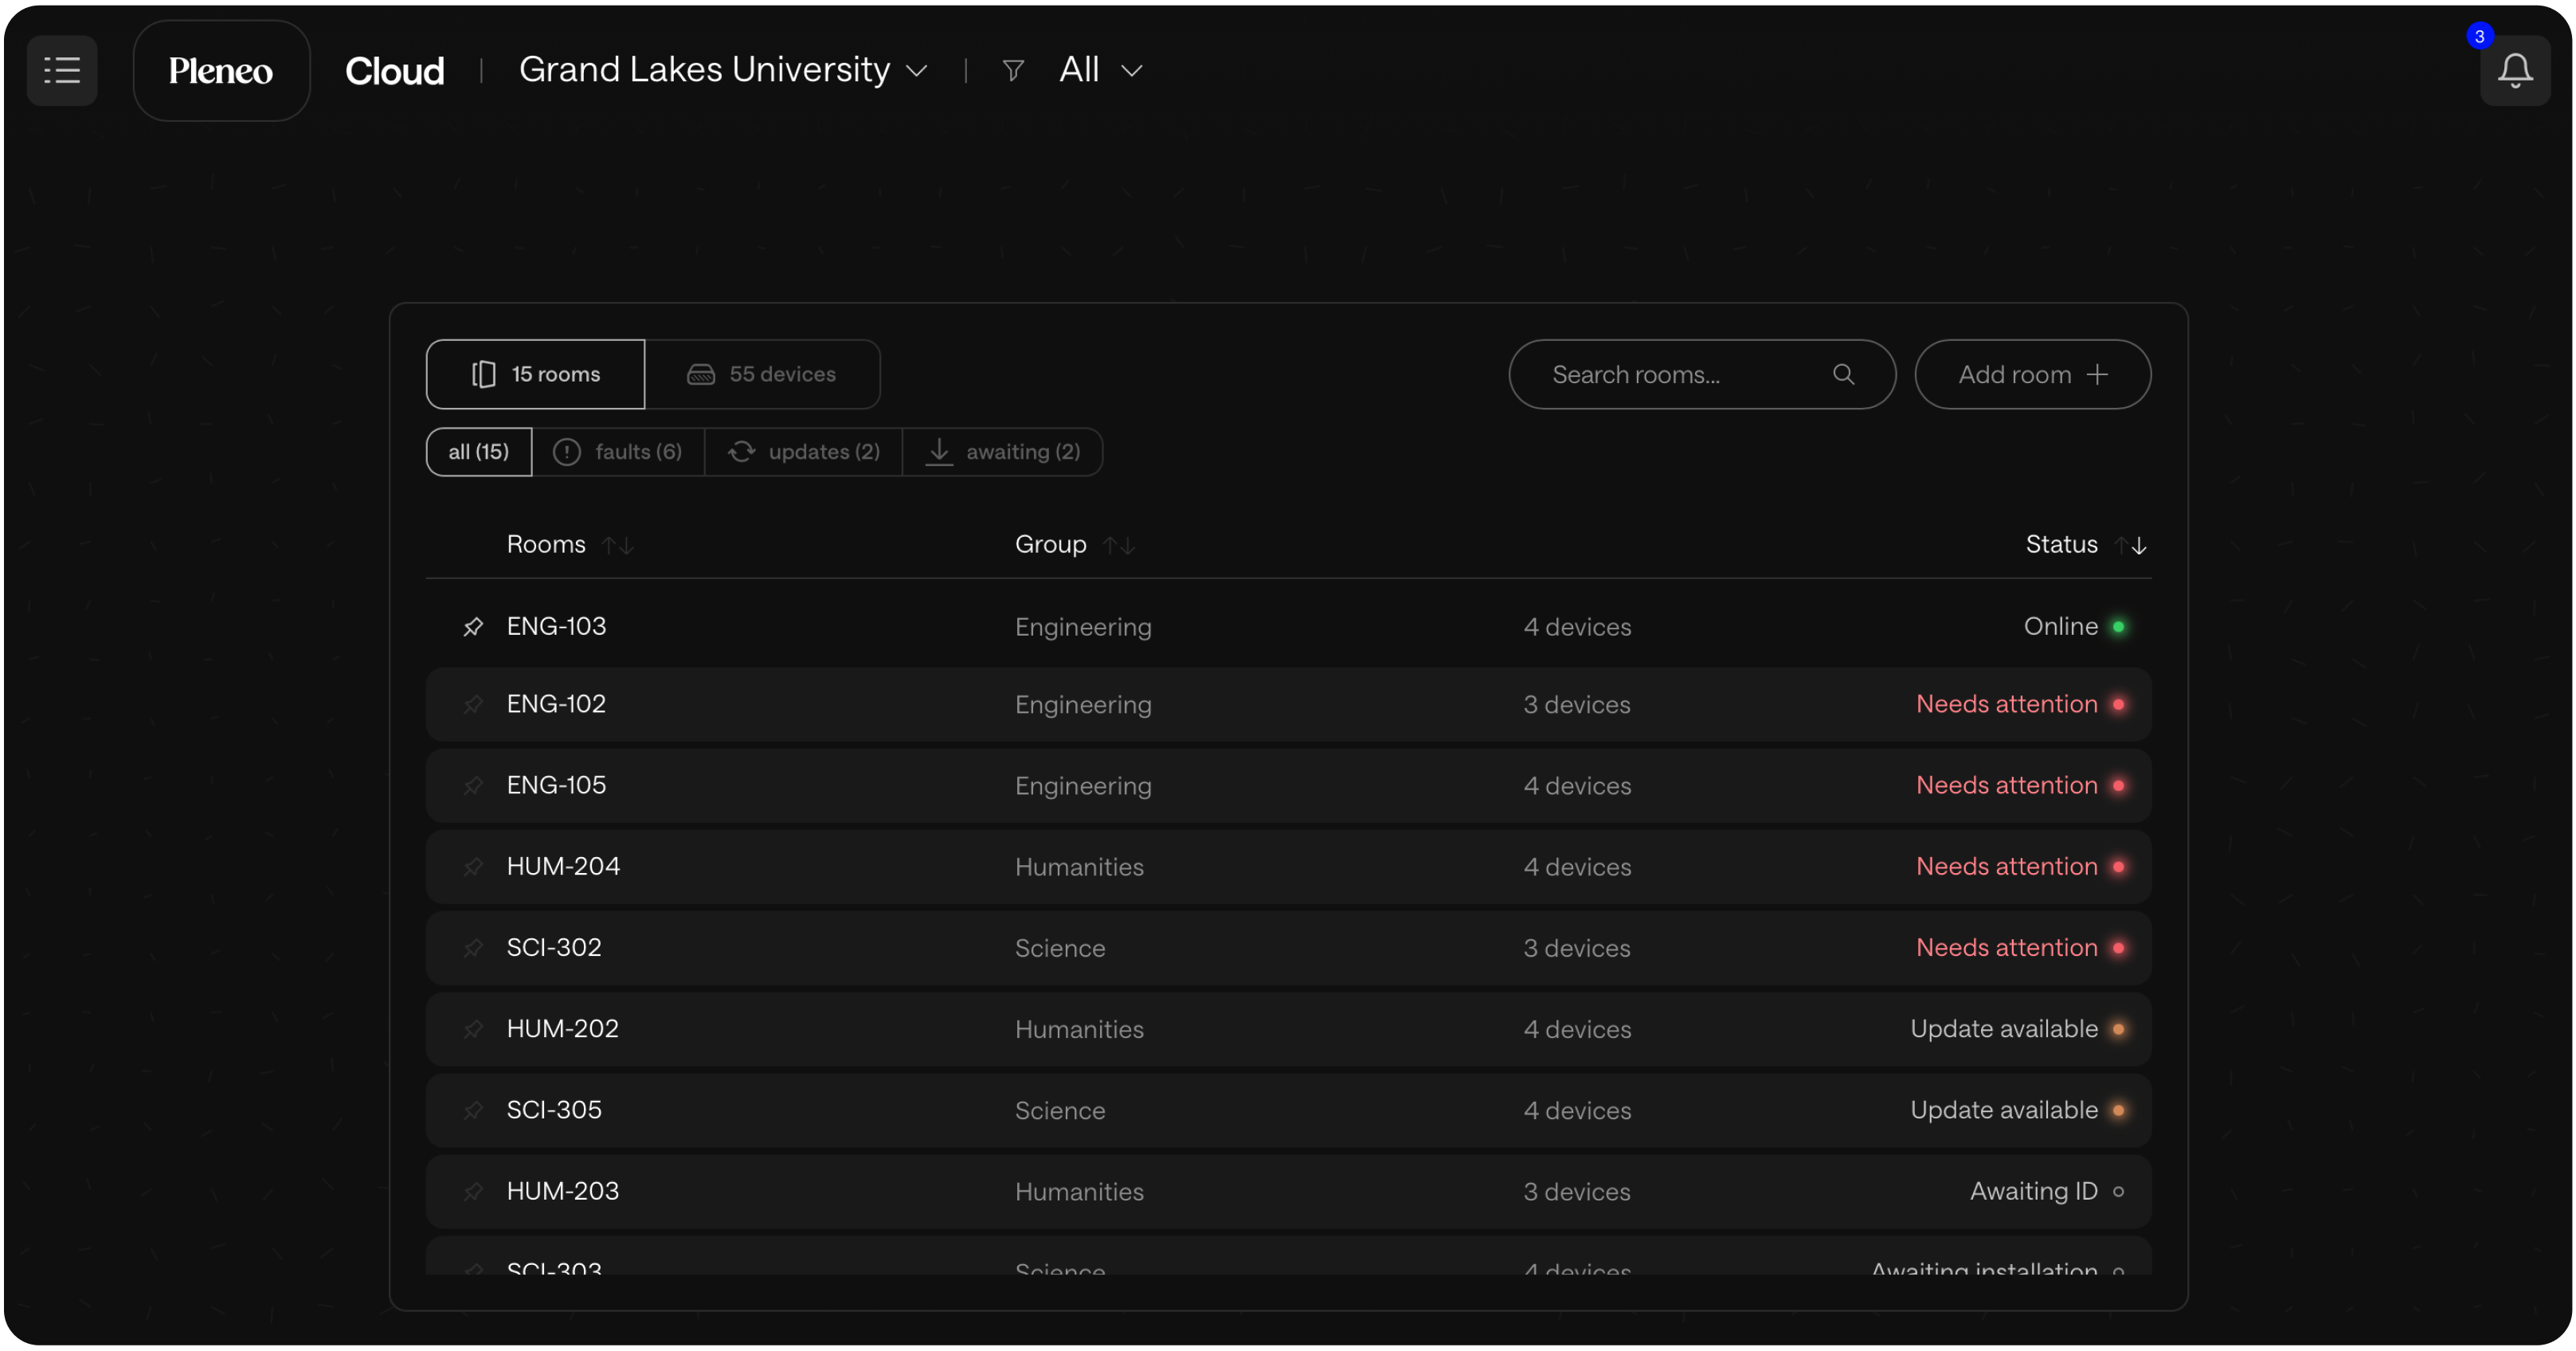The width and height of the screenshot is (2576, 1351).
Task: Pin the HUM-204 room
Action: coord(473,867)
